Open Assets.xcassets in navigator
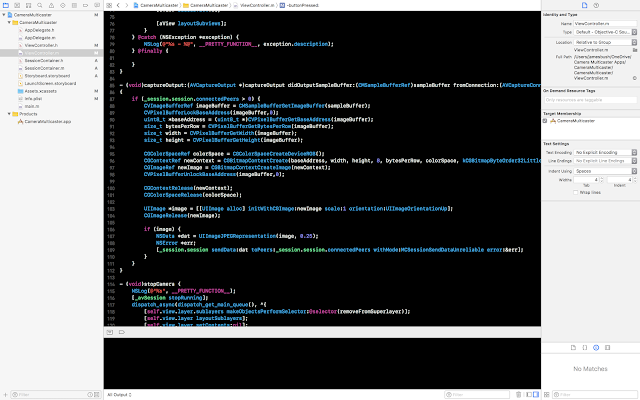Viewport: 640px width, 400px height. tap(40, 91)
